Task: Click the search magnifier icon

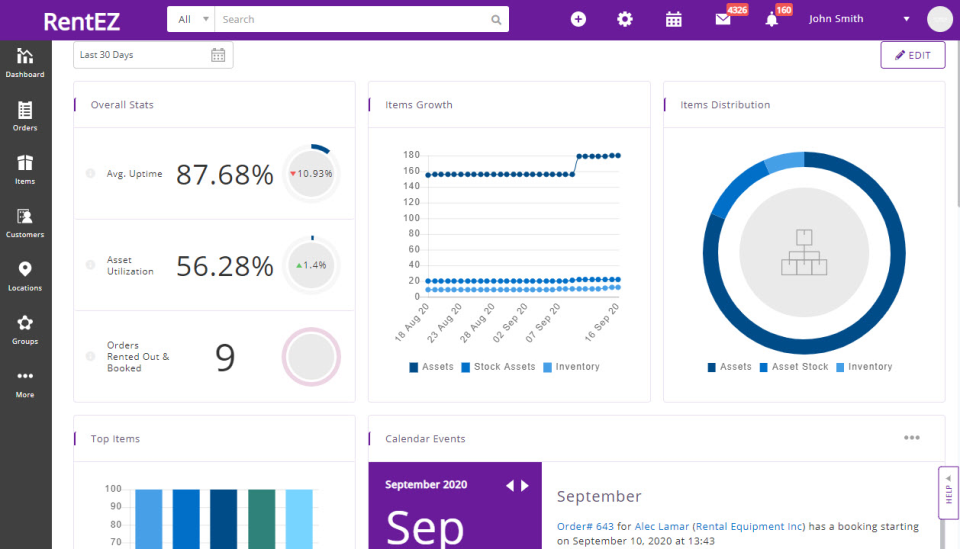Action: (496, 19)
